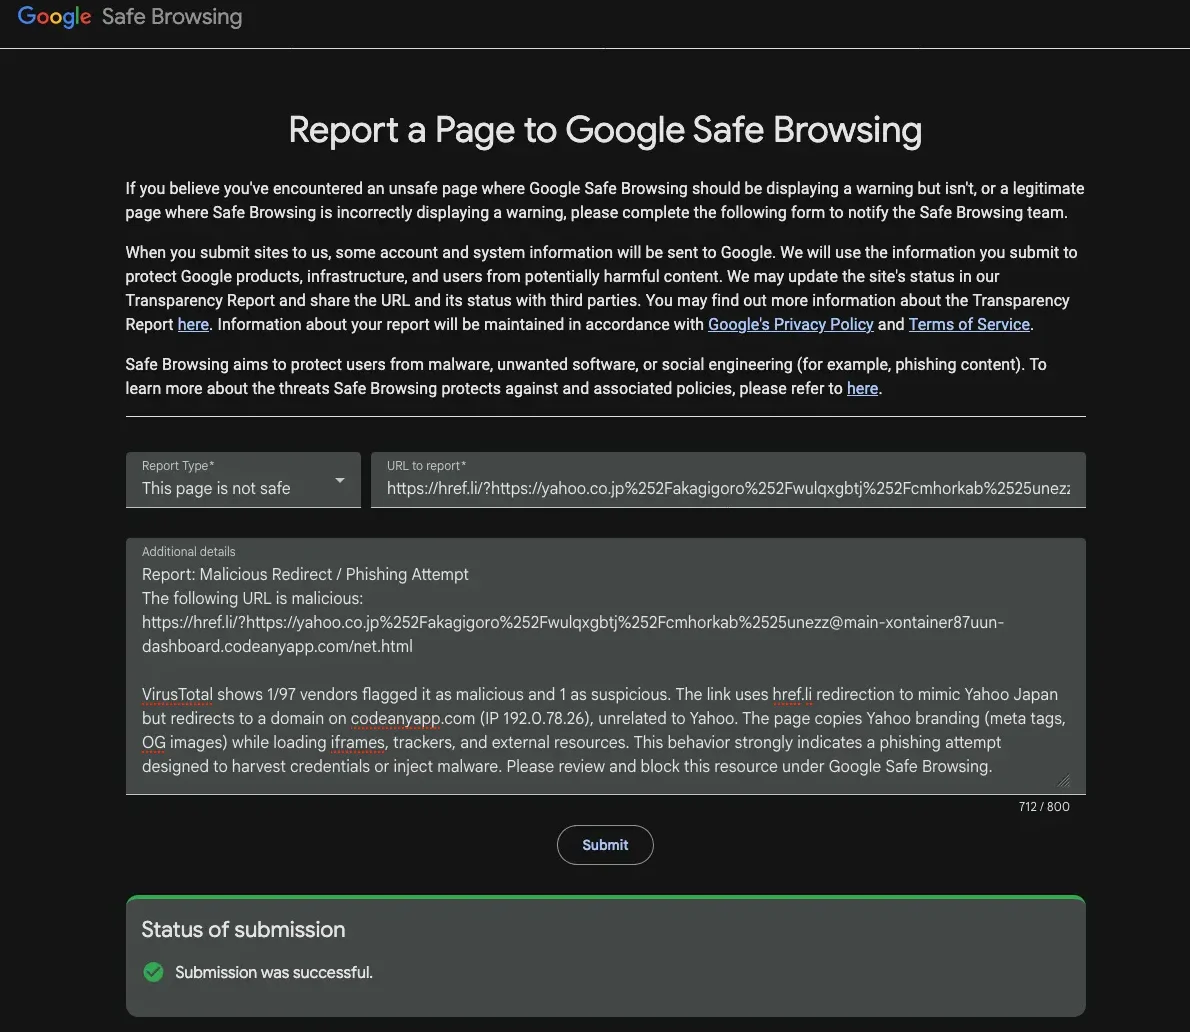Click the Google logo in the header
Screen dimensions: 1190x1032
click(x=54, y=17)
